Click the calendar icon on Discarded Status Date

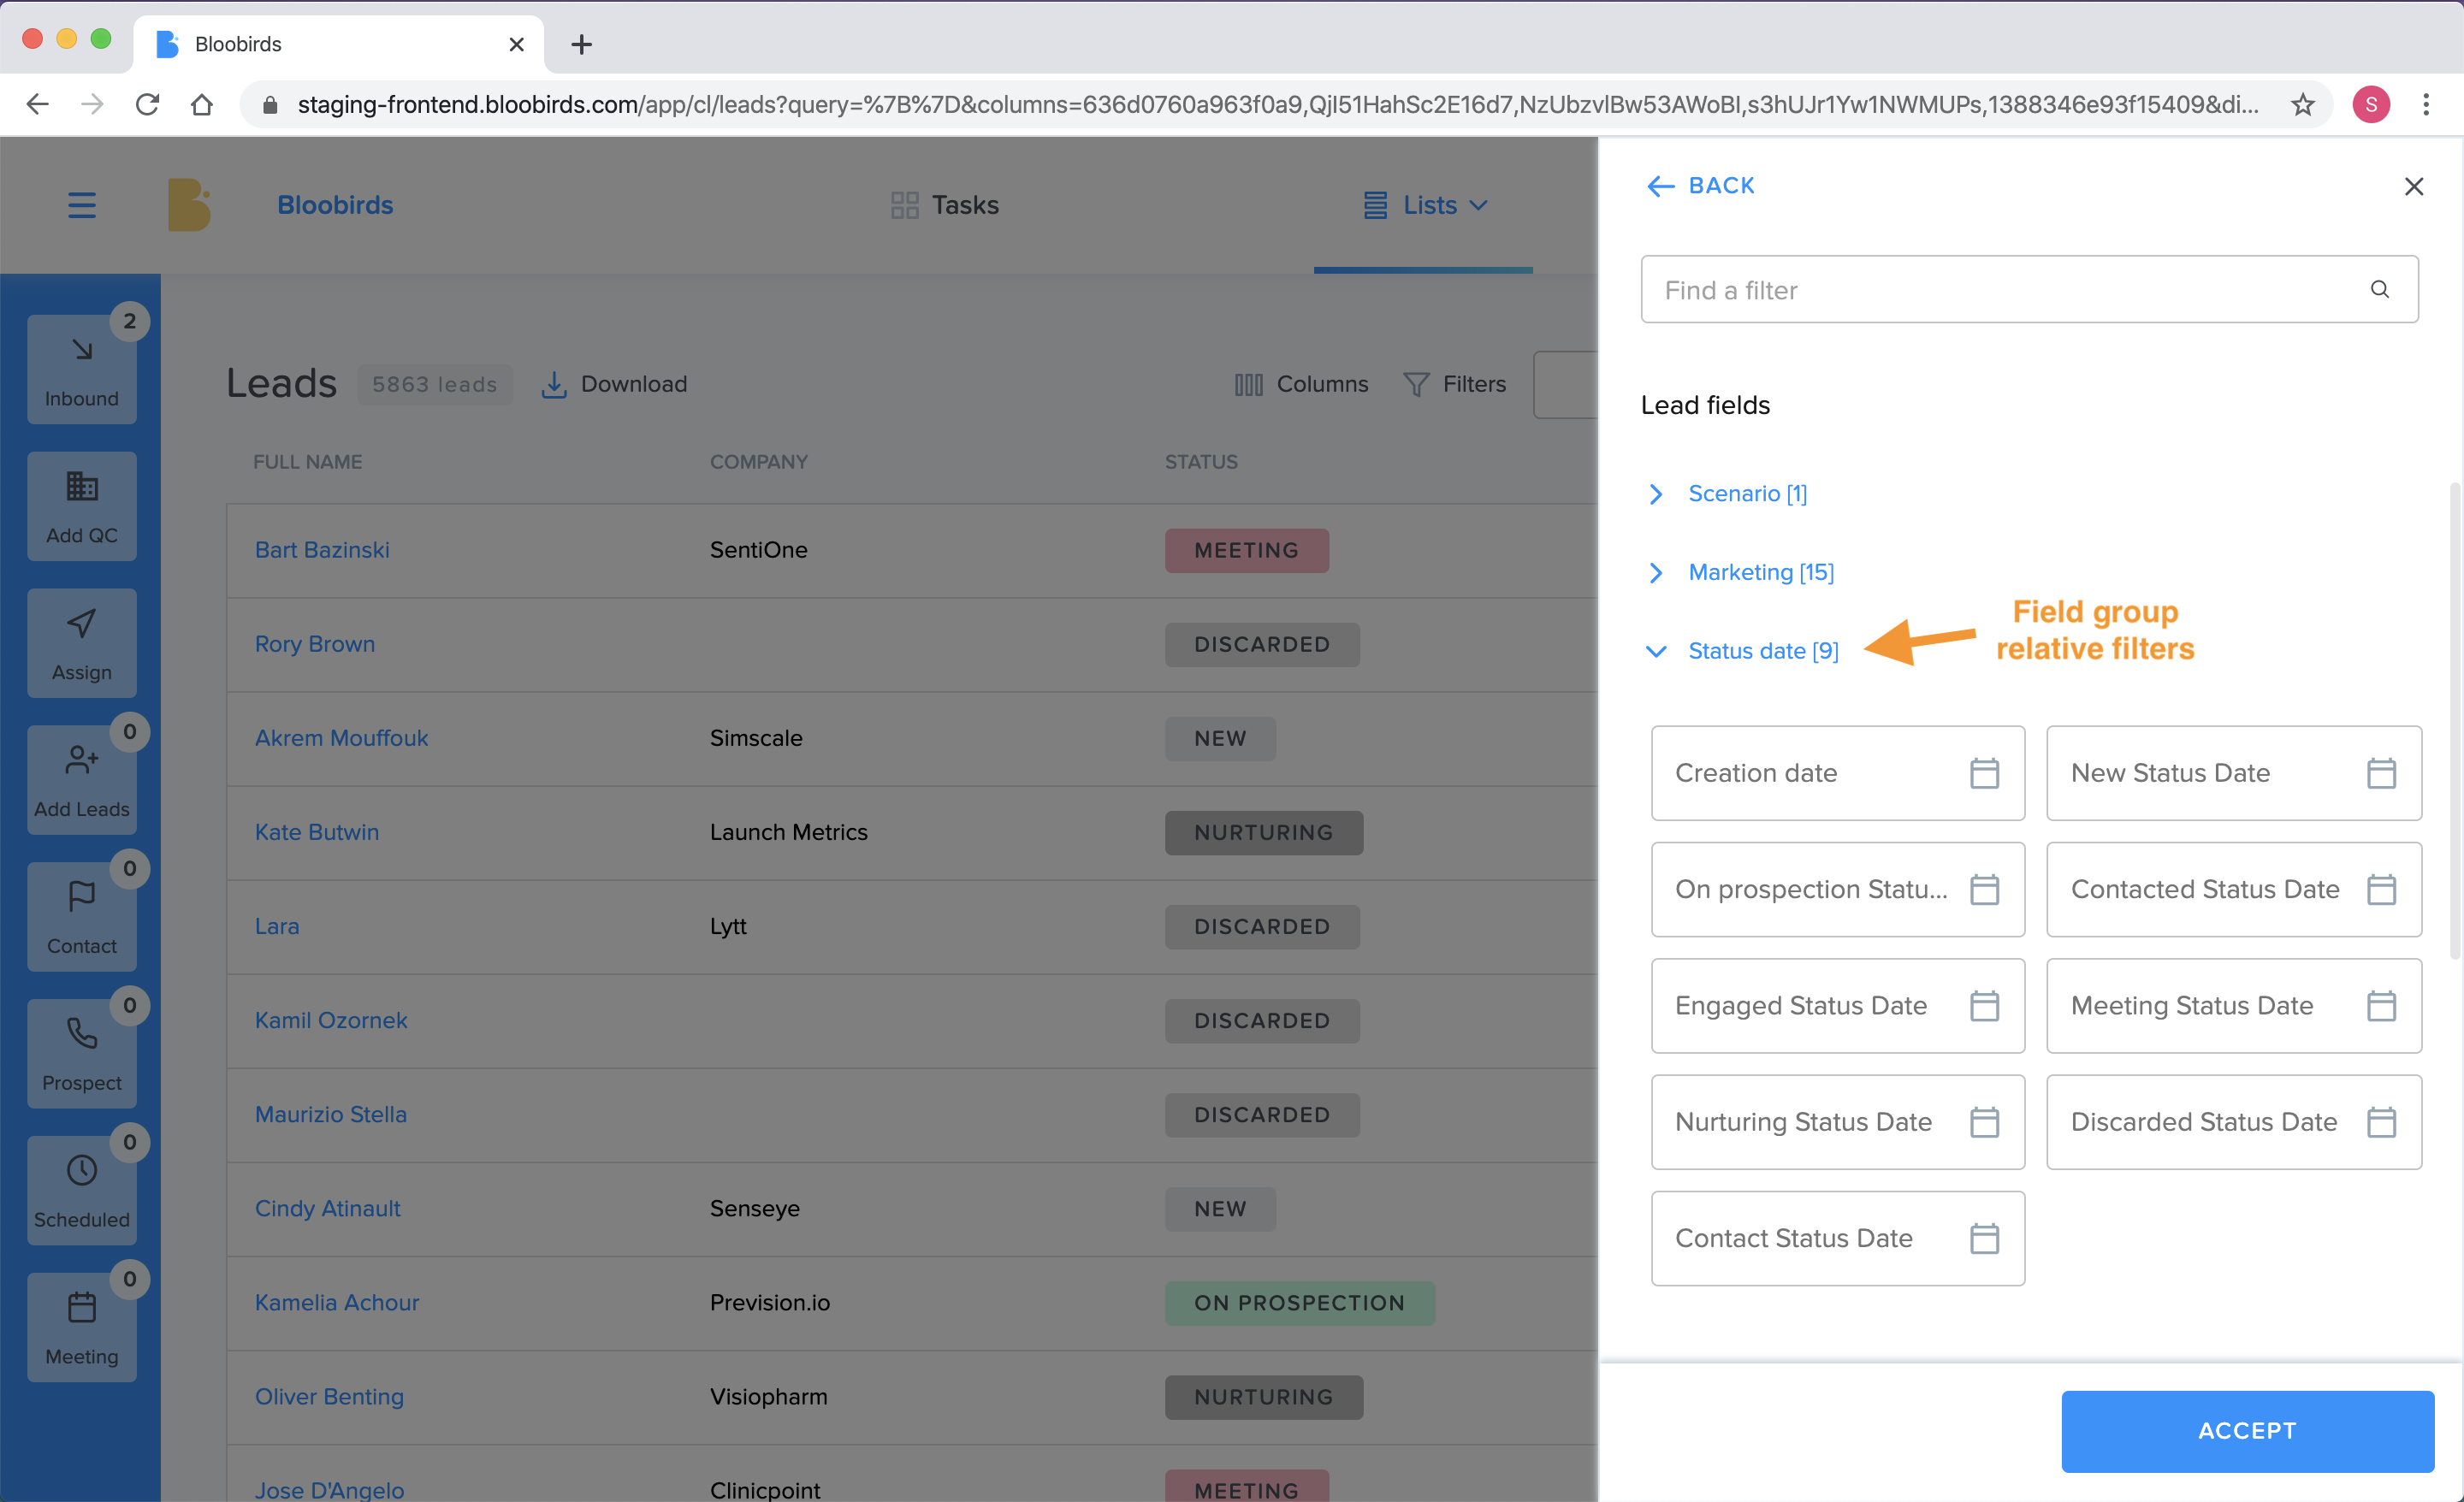point(2381,1122)
